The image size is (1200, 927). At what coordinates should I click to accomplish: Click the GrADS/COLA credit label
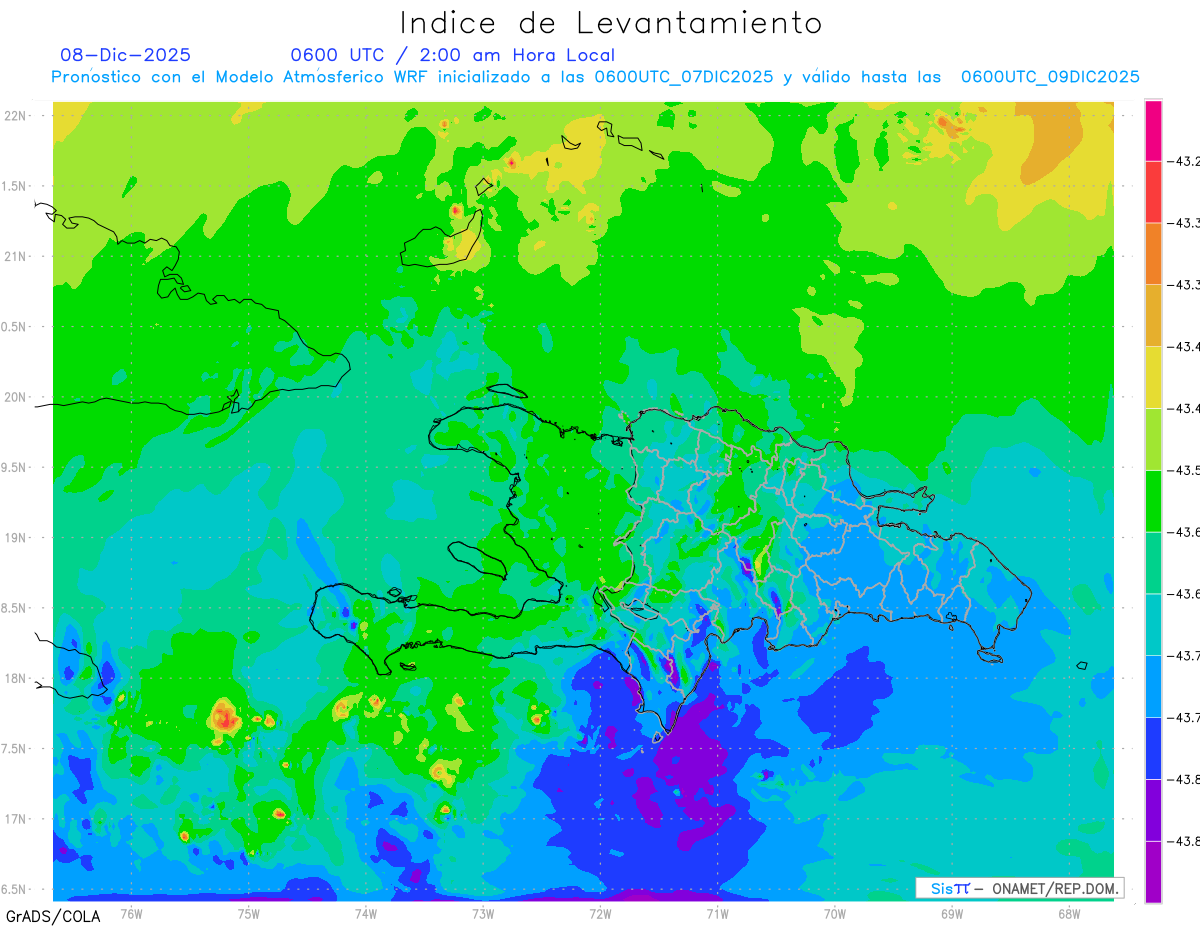(x=52, y=916)
